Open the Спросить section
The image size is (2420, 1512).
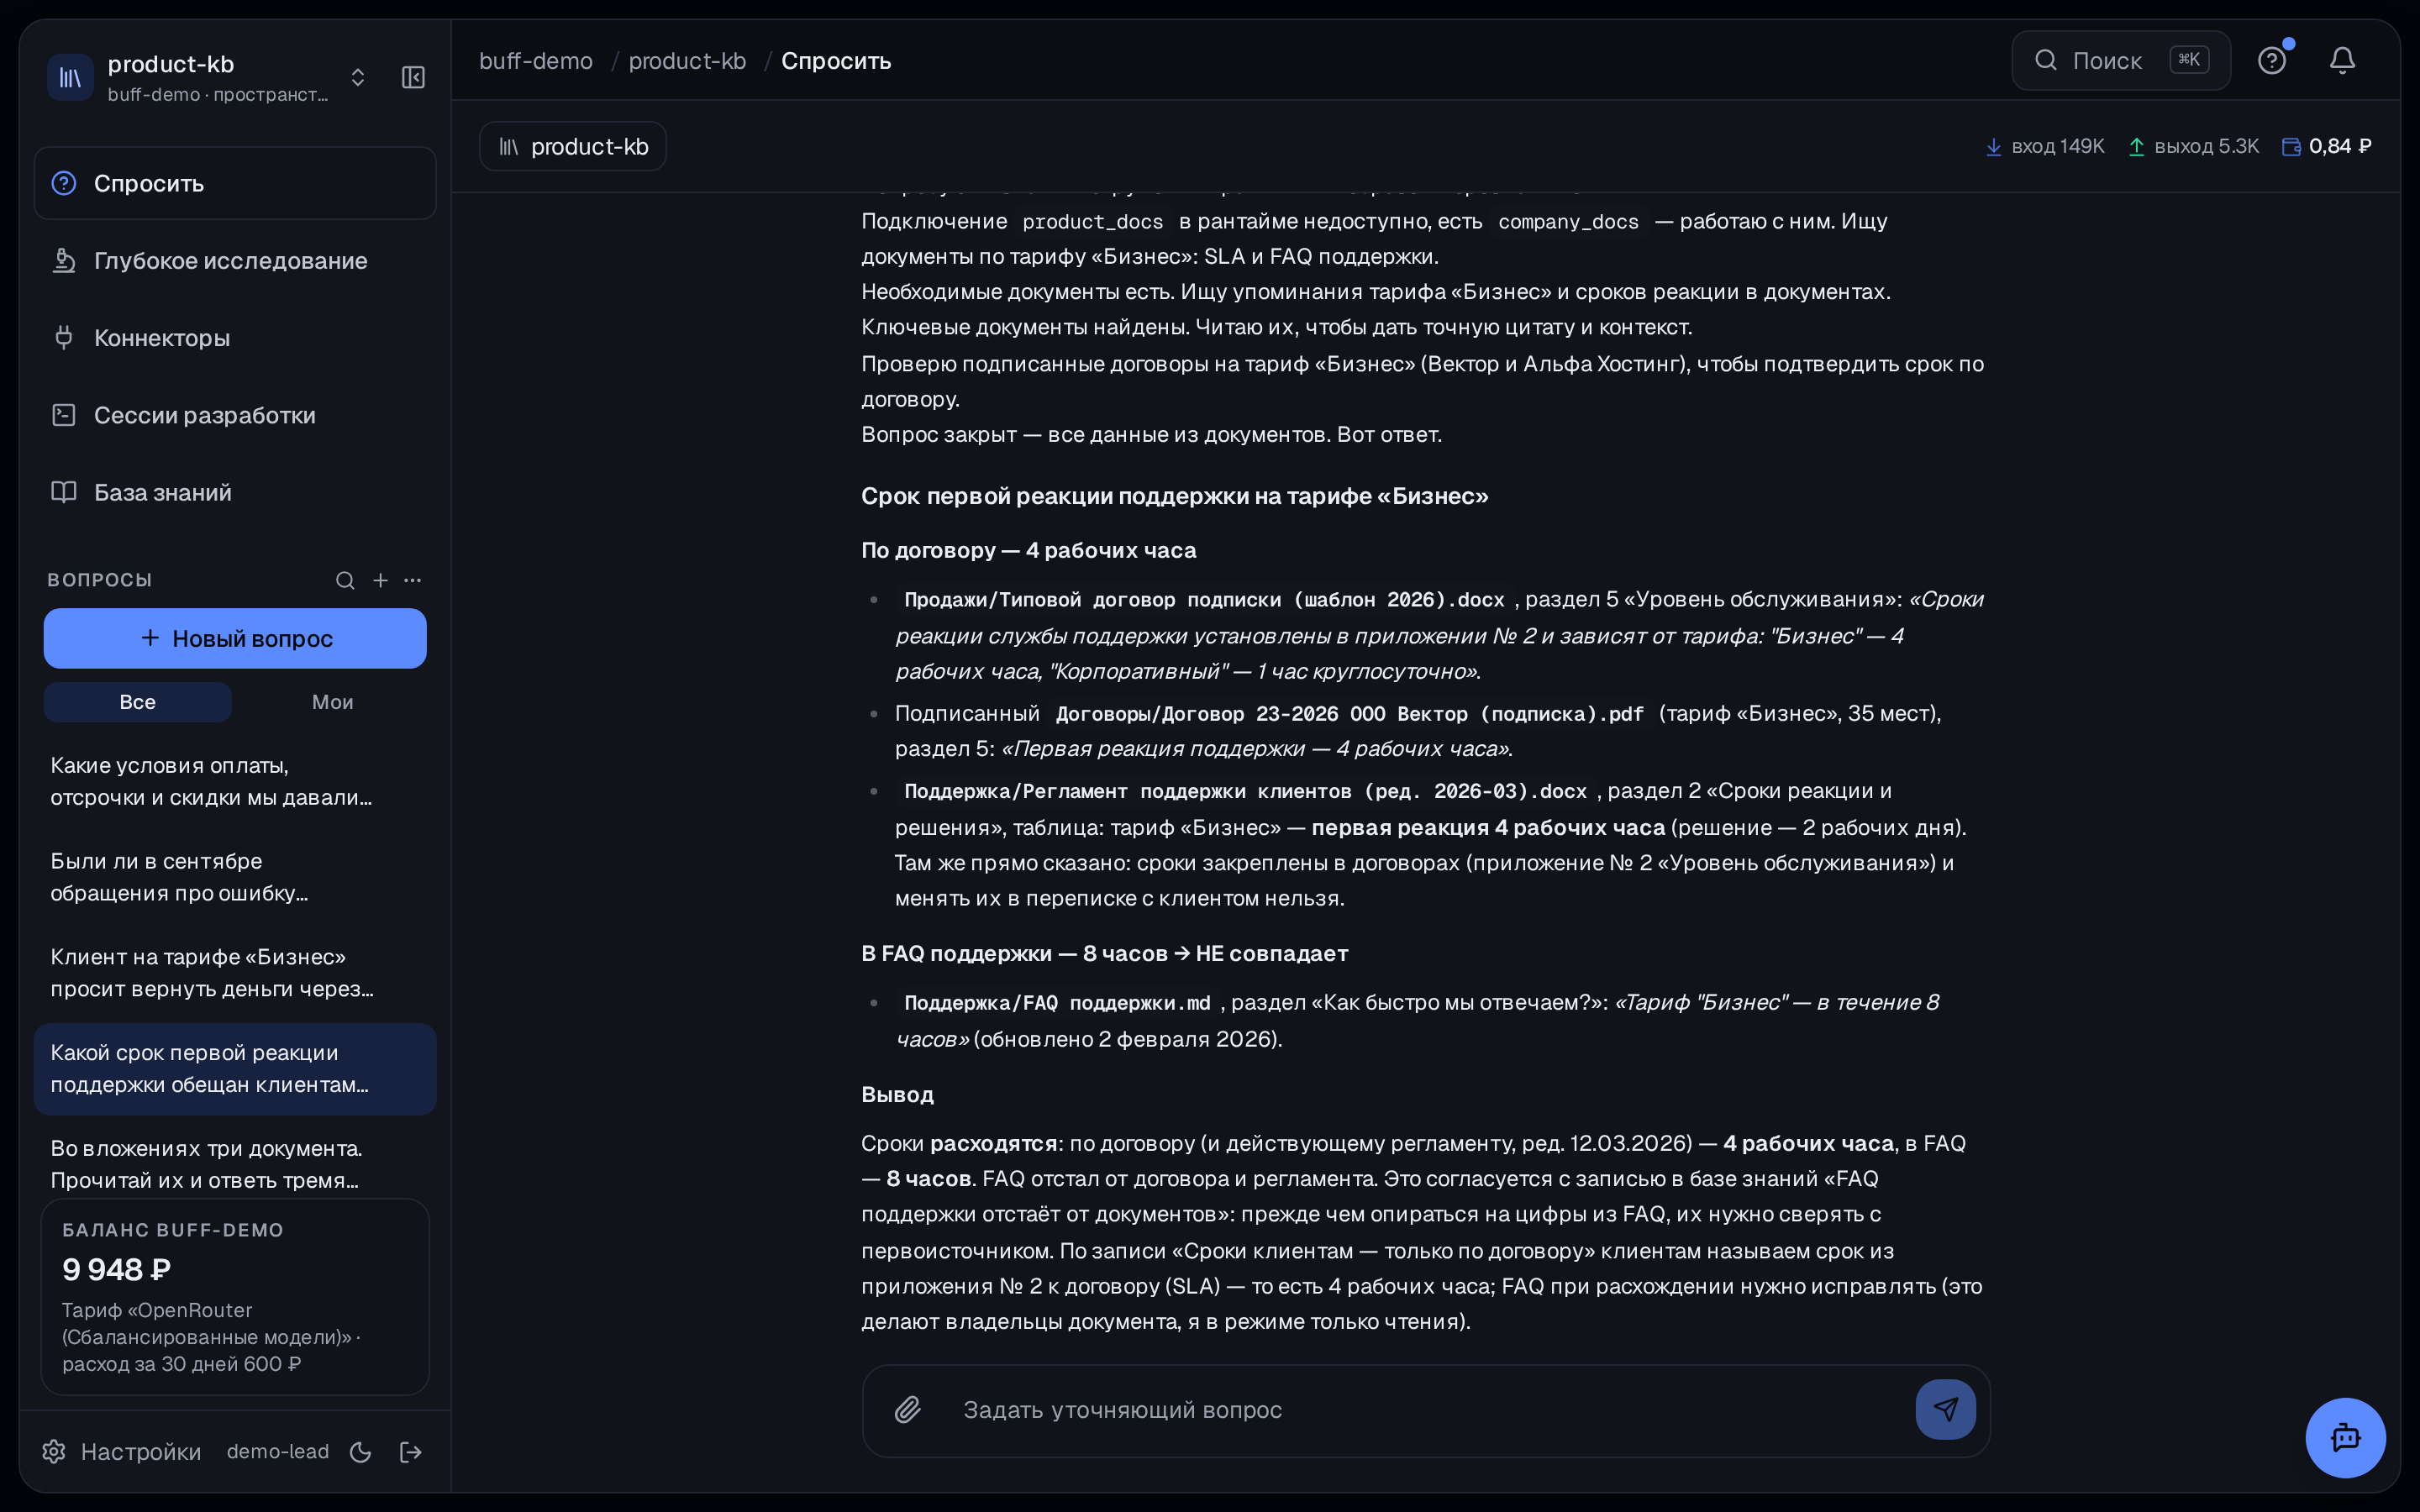click(235, 183)
